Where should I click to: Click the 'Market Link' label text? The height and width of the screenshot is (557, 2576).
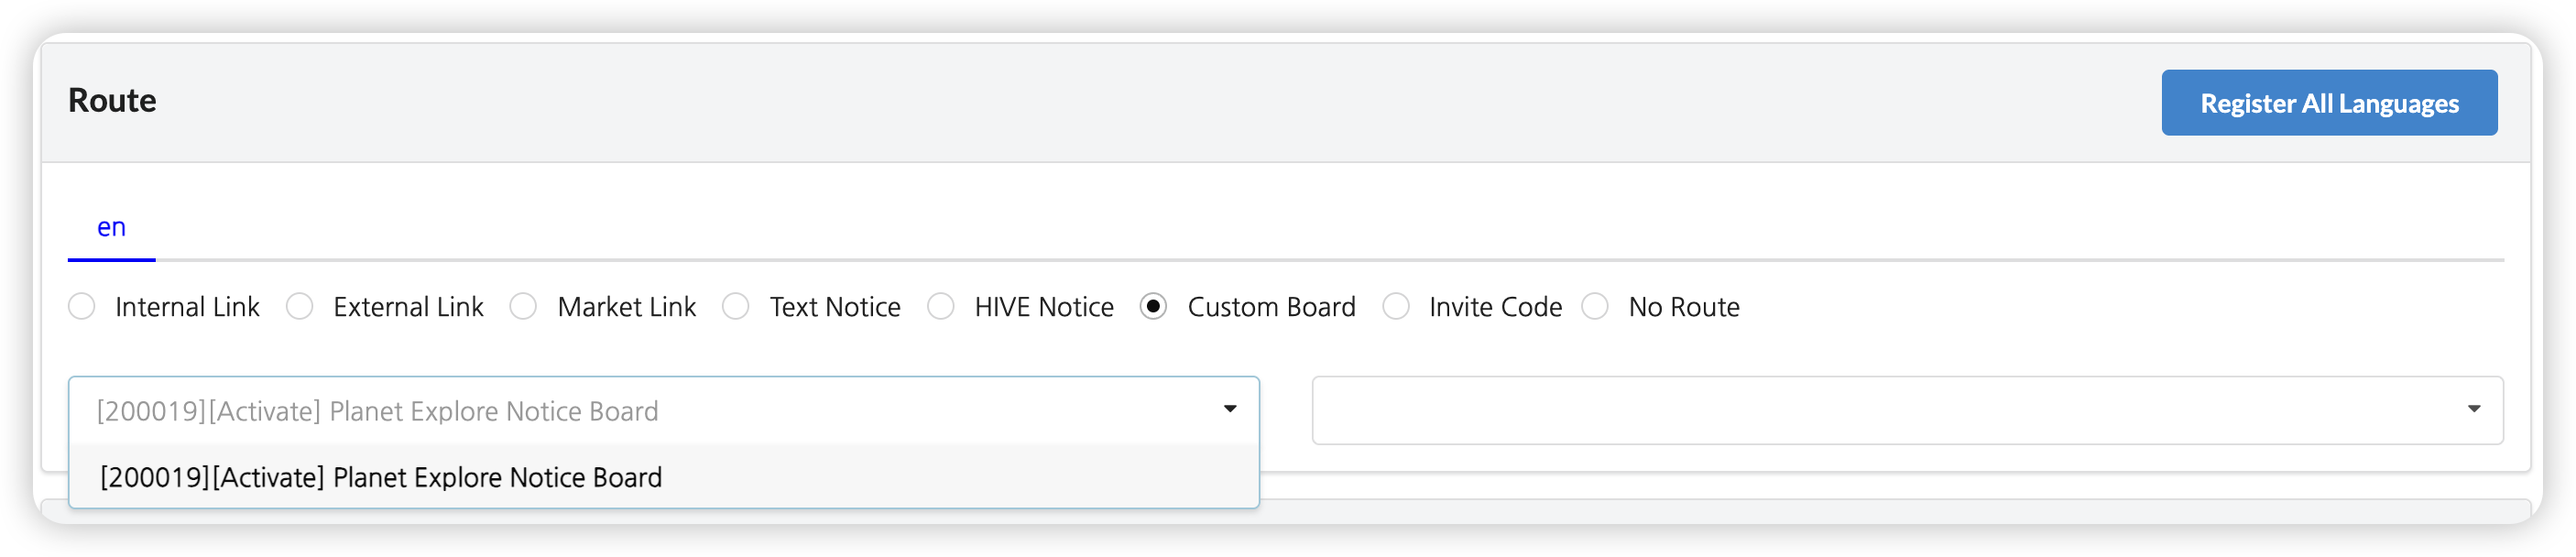point(626,307)
